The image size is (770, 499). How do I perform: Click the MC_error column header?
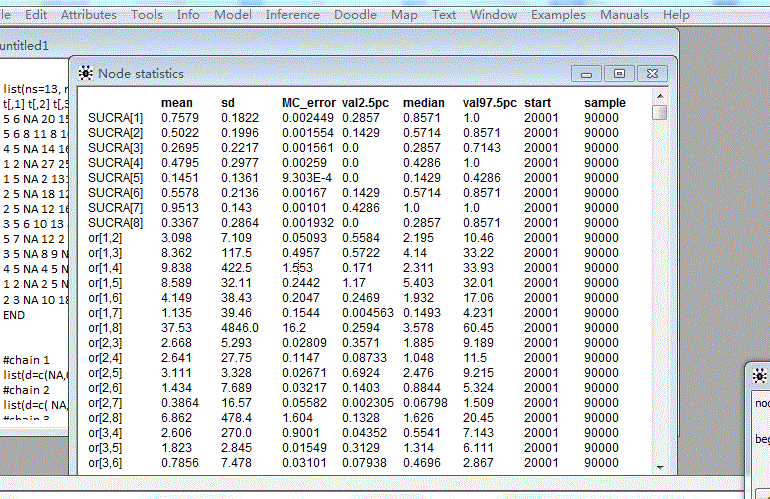307,103
